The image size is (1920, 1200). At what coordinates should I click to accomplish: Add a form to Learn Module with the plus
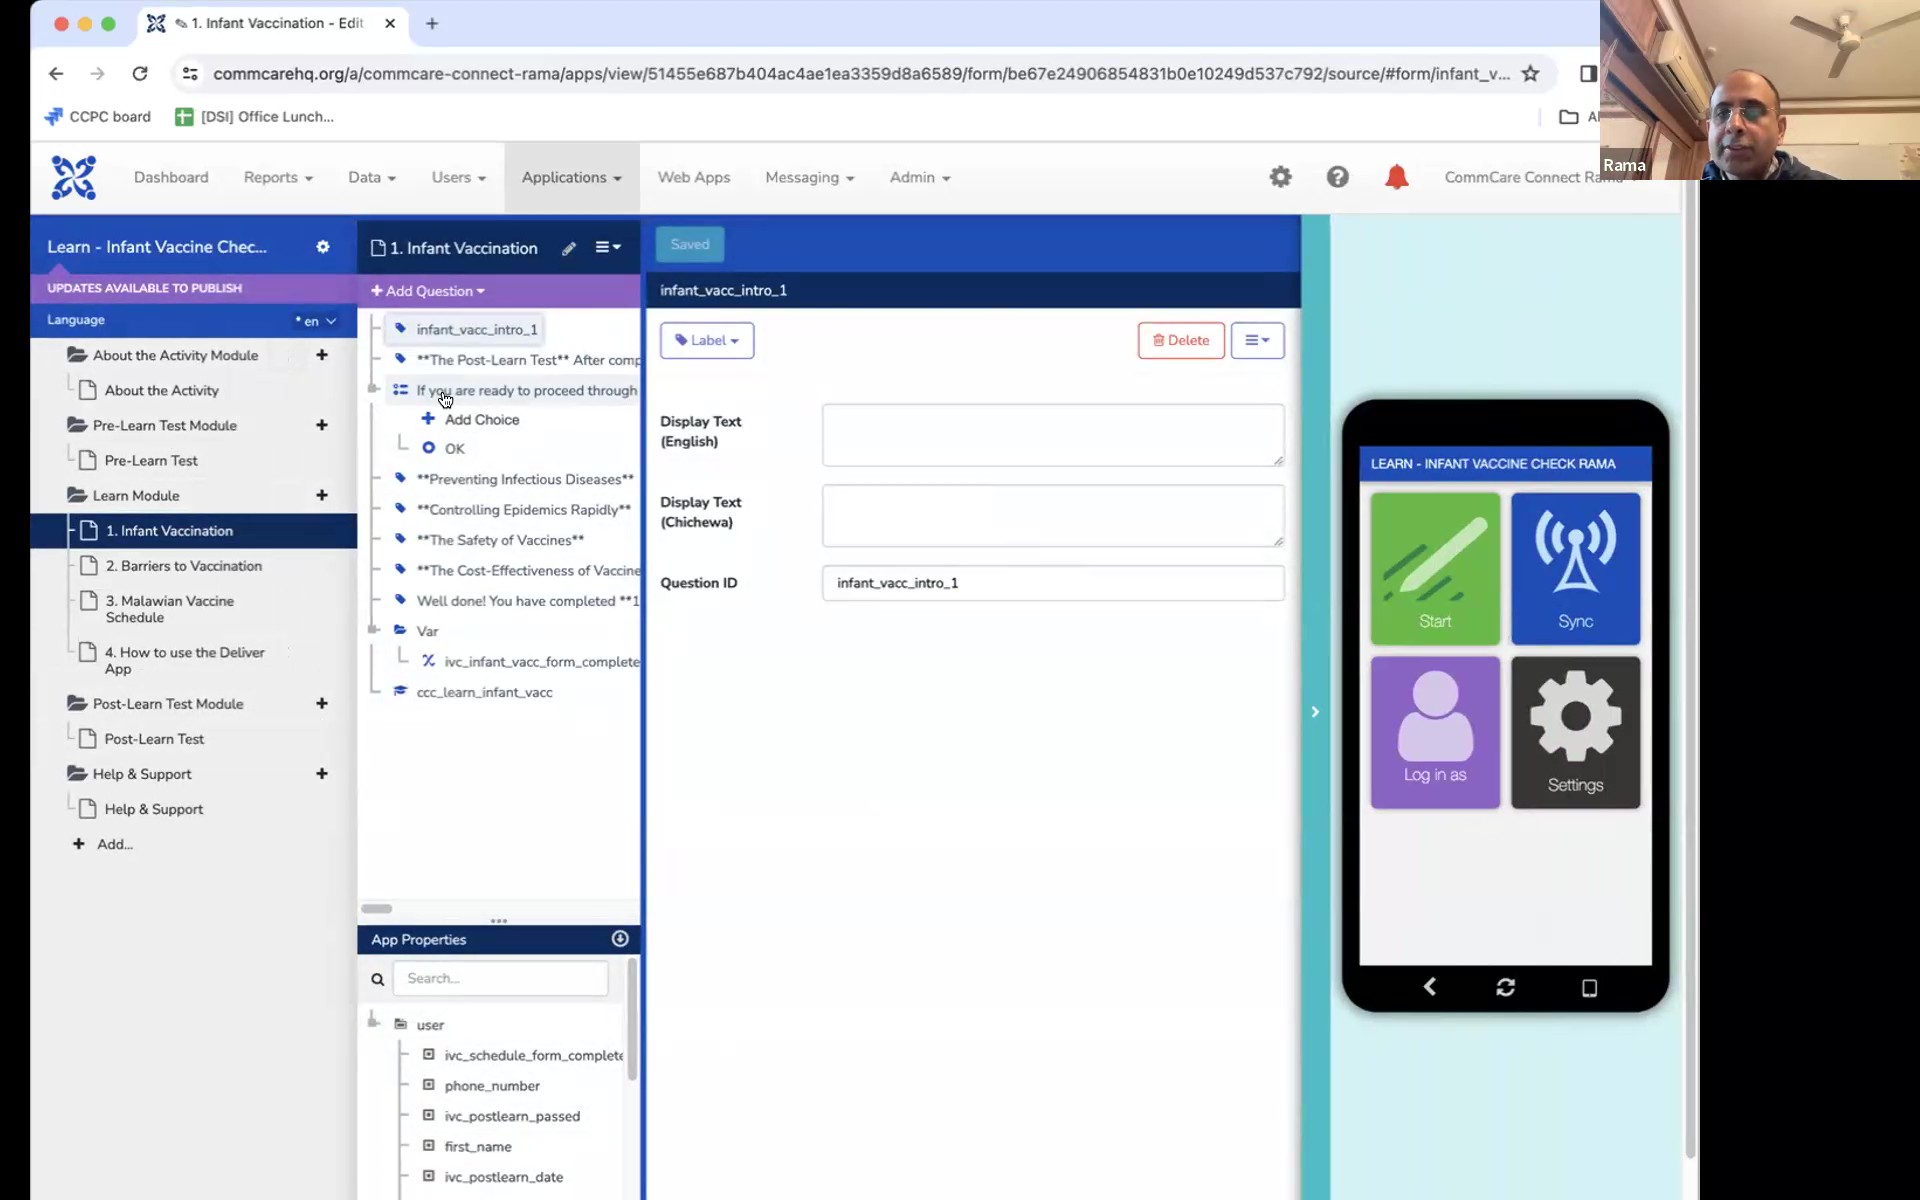(322, 495)
